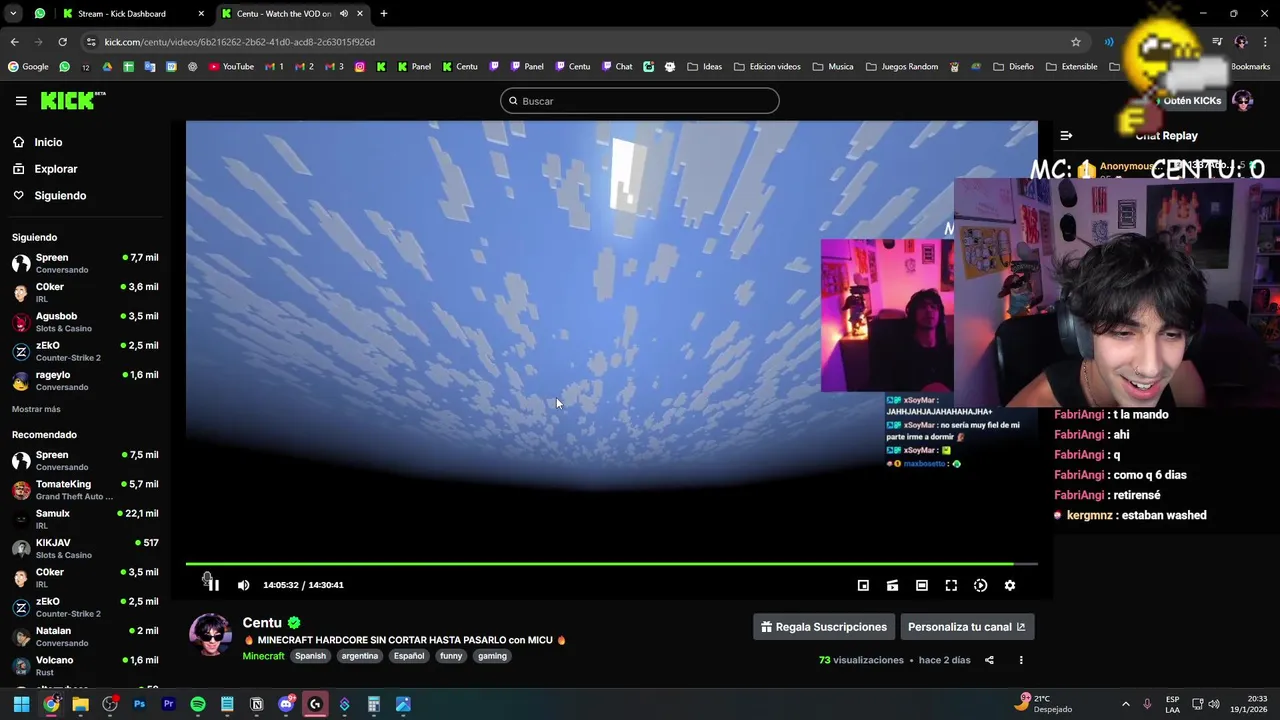Open video player settings gear
The height and width of the screenshot is (720, 1280).
click(1010, 585)
